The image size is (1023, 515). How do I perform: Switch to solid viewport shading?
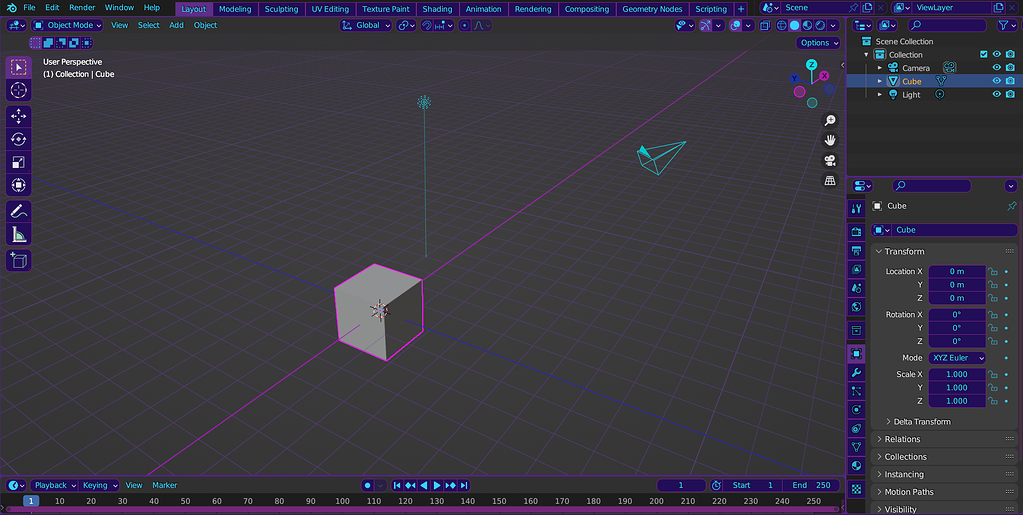795,25
